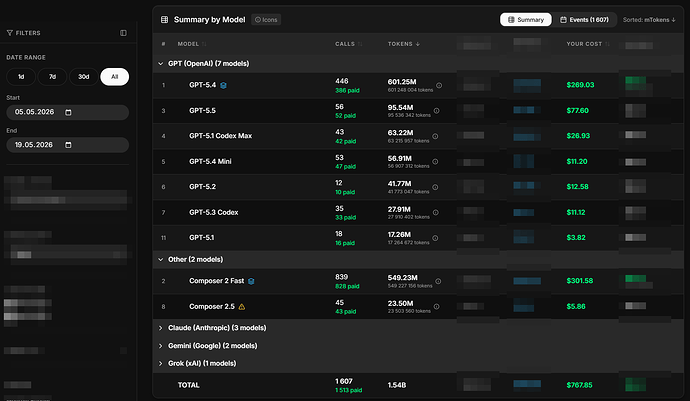The width and height of the screenshot is (690, 401).
Task: Open the End date calendar picker icon
Action: 68,145
